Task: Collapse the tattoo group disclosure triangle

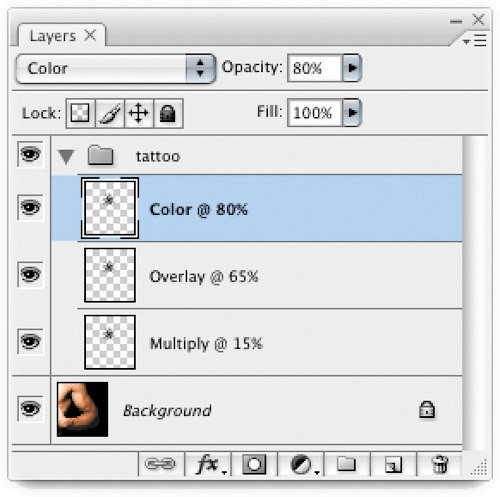Action: [66, 157]
